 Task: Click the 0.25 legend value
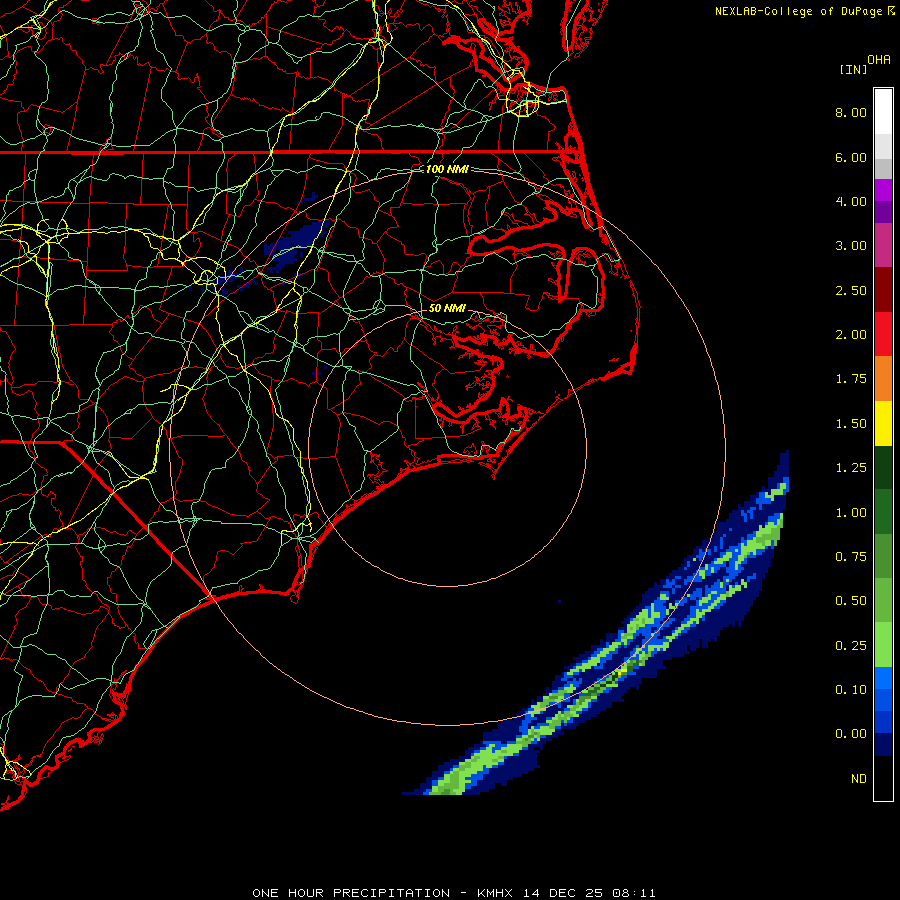click(x=851, y=646)
